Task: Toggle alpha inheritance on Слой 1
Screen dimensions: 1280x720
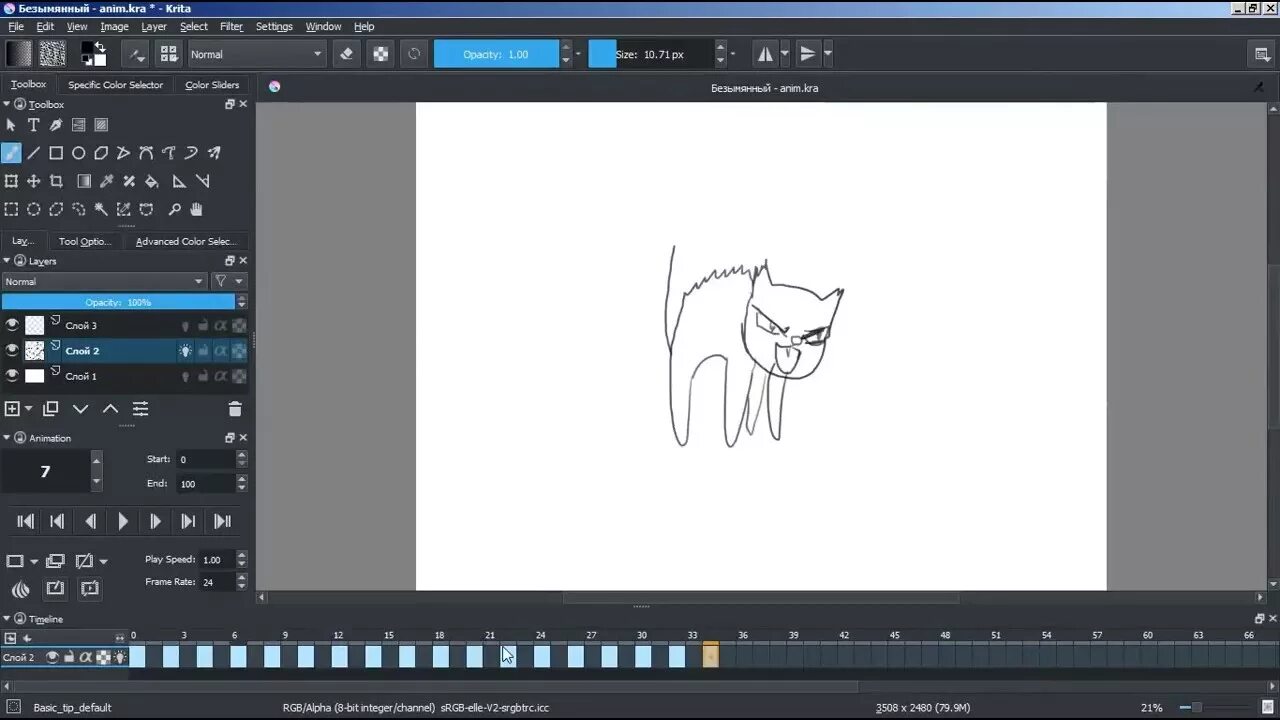Action: click(x=221, y=376)
